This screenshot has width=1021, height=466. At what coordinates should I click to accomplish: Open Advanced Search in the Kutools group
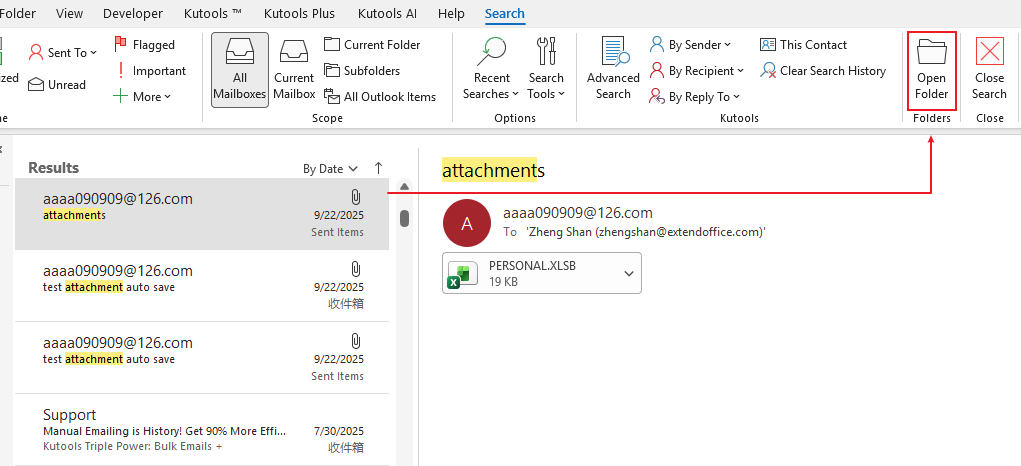coord(613,68)
